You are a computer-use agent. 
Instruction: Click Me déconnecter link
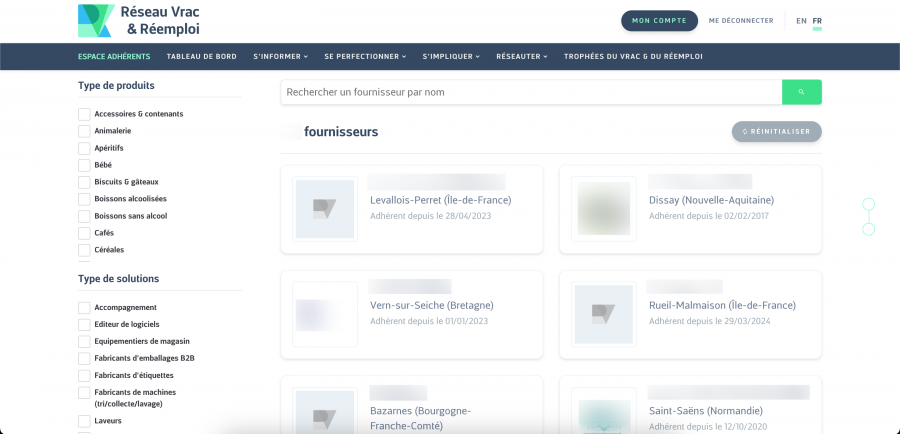(741, 21)
